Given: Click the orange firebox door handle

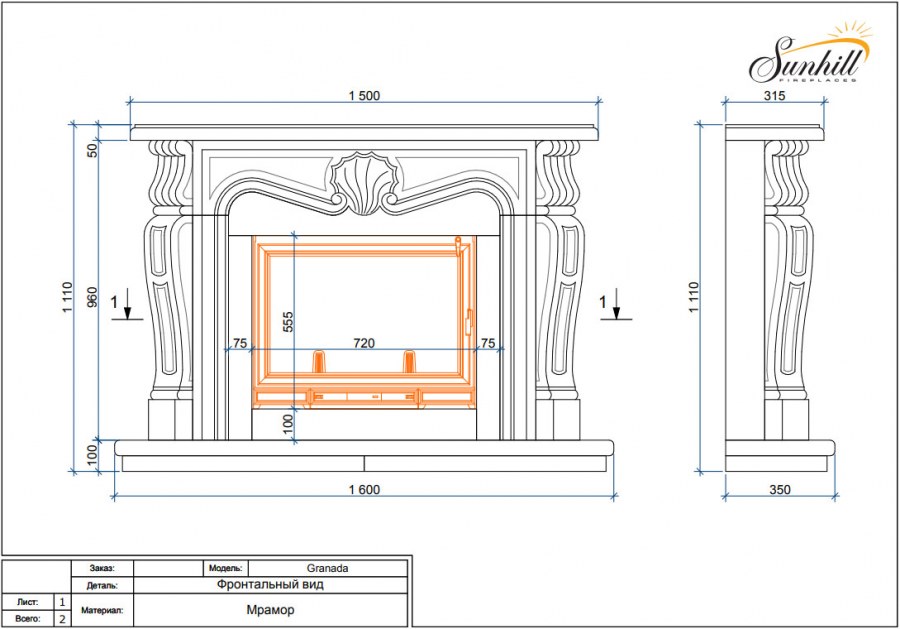Looking at the screenshot, I should point(467,318).
